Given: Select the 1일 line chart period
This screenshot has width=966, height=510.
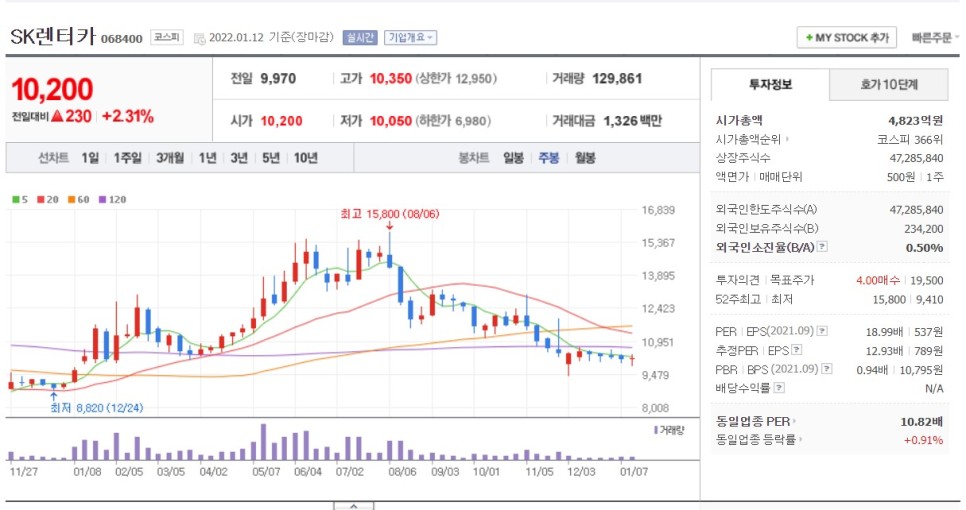Looking at the screenshot, I should click(90, 158).
